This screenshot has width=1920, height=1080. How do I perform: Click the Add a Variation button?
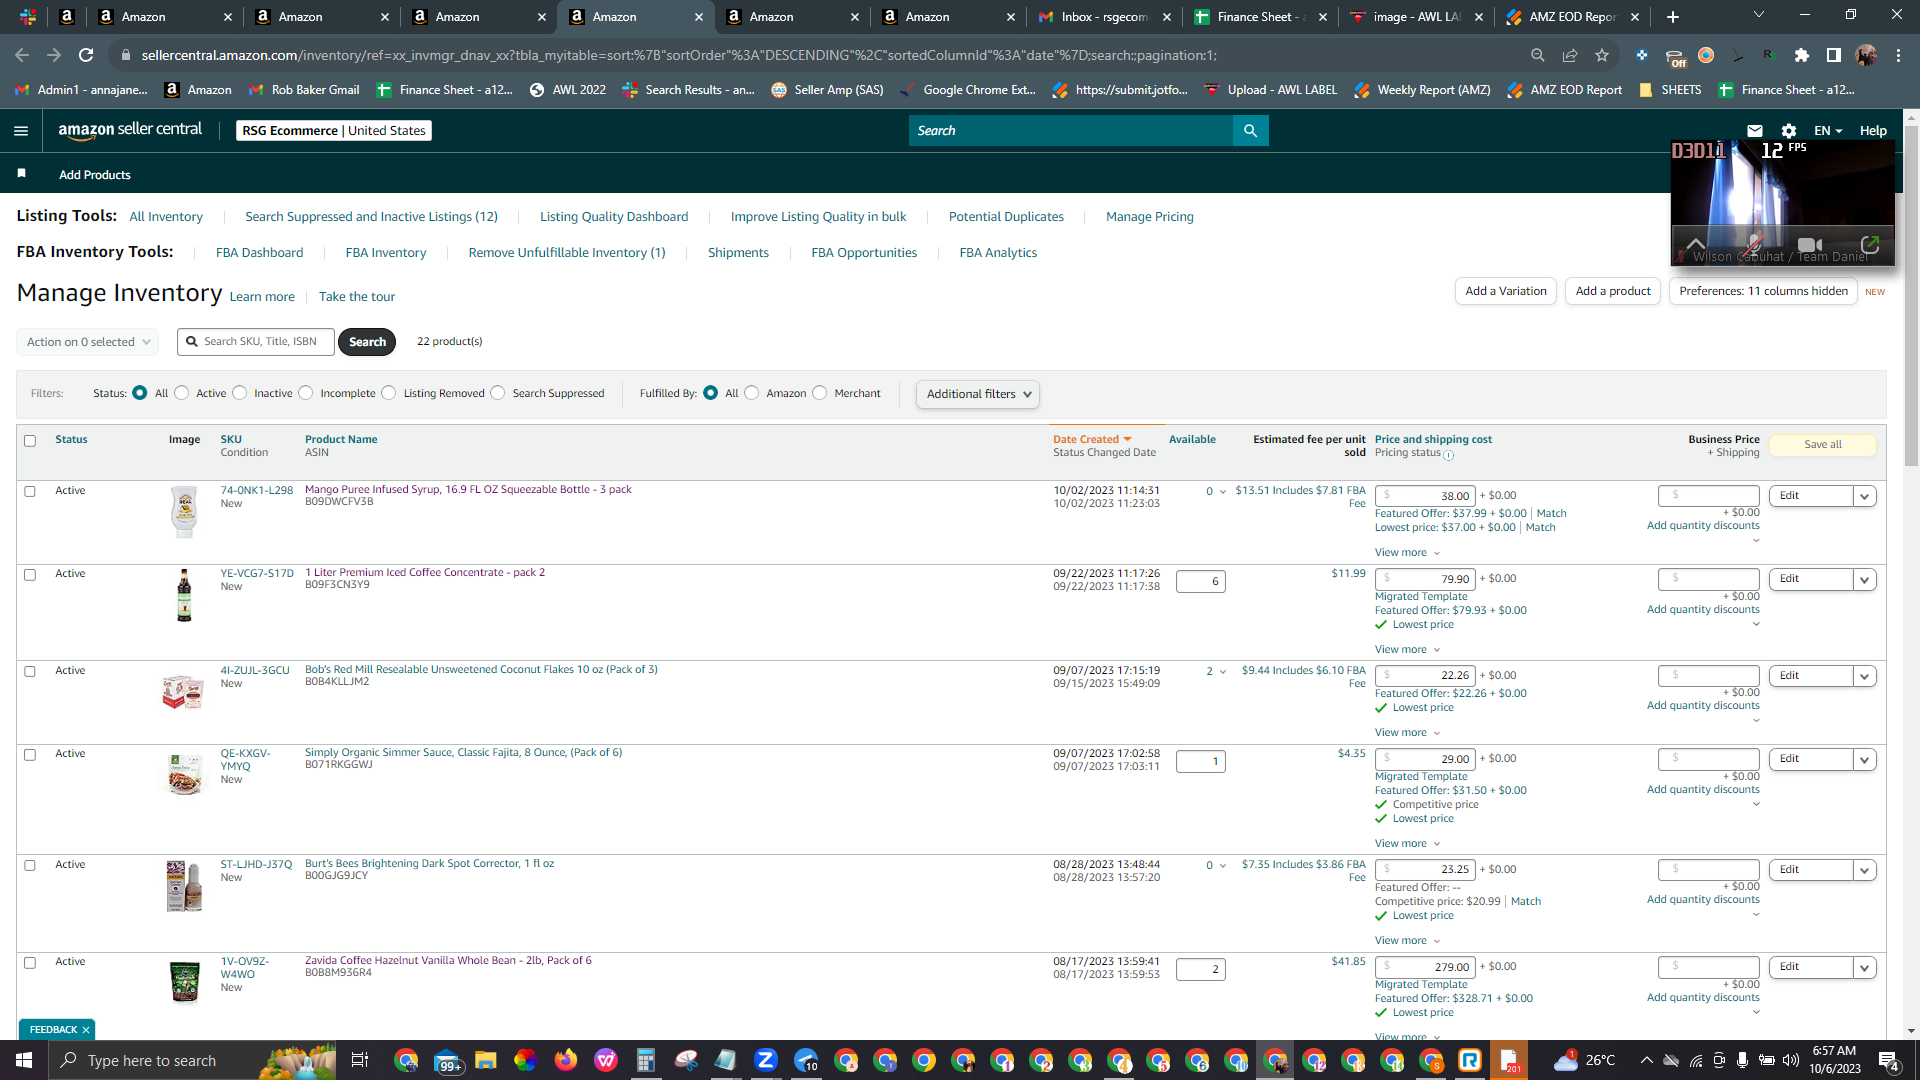click(x=1506, y=291)
